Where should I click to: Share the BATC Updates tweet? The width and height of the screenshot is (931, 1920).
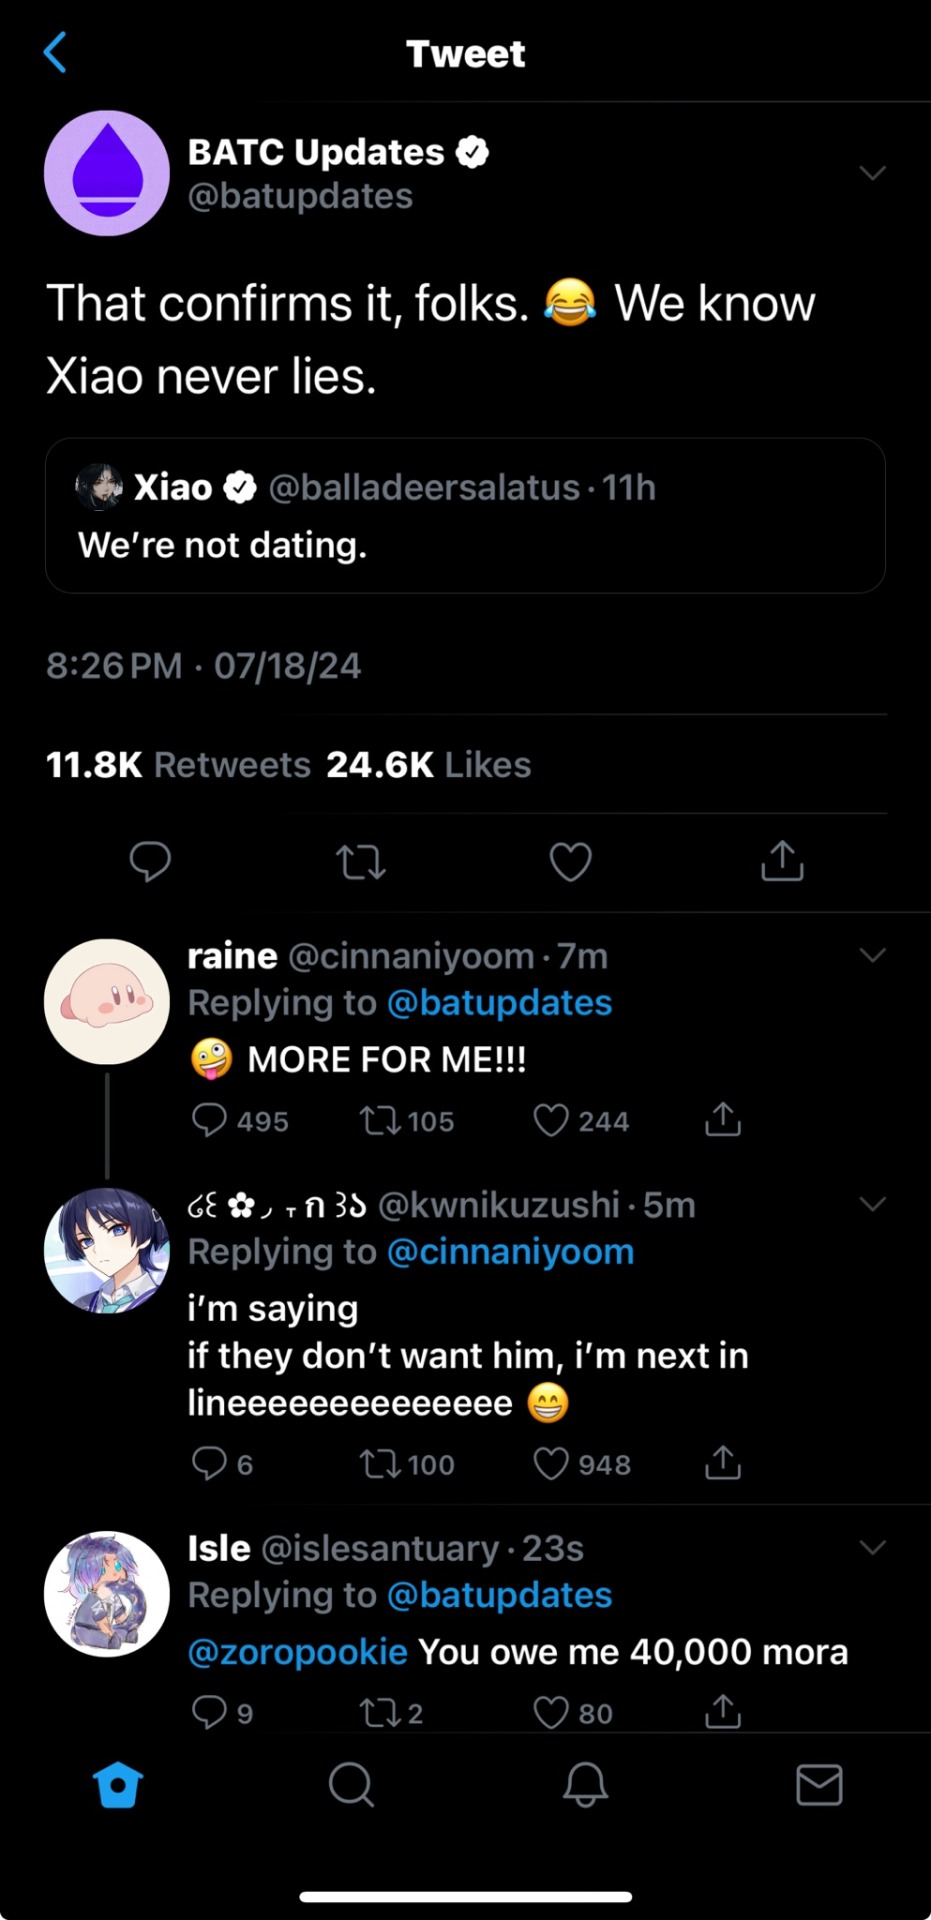(782, 860)
